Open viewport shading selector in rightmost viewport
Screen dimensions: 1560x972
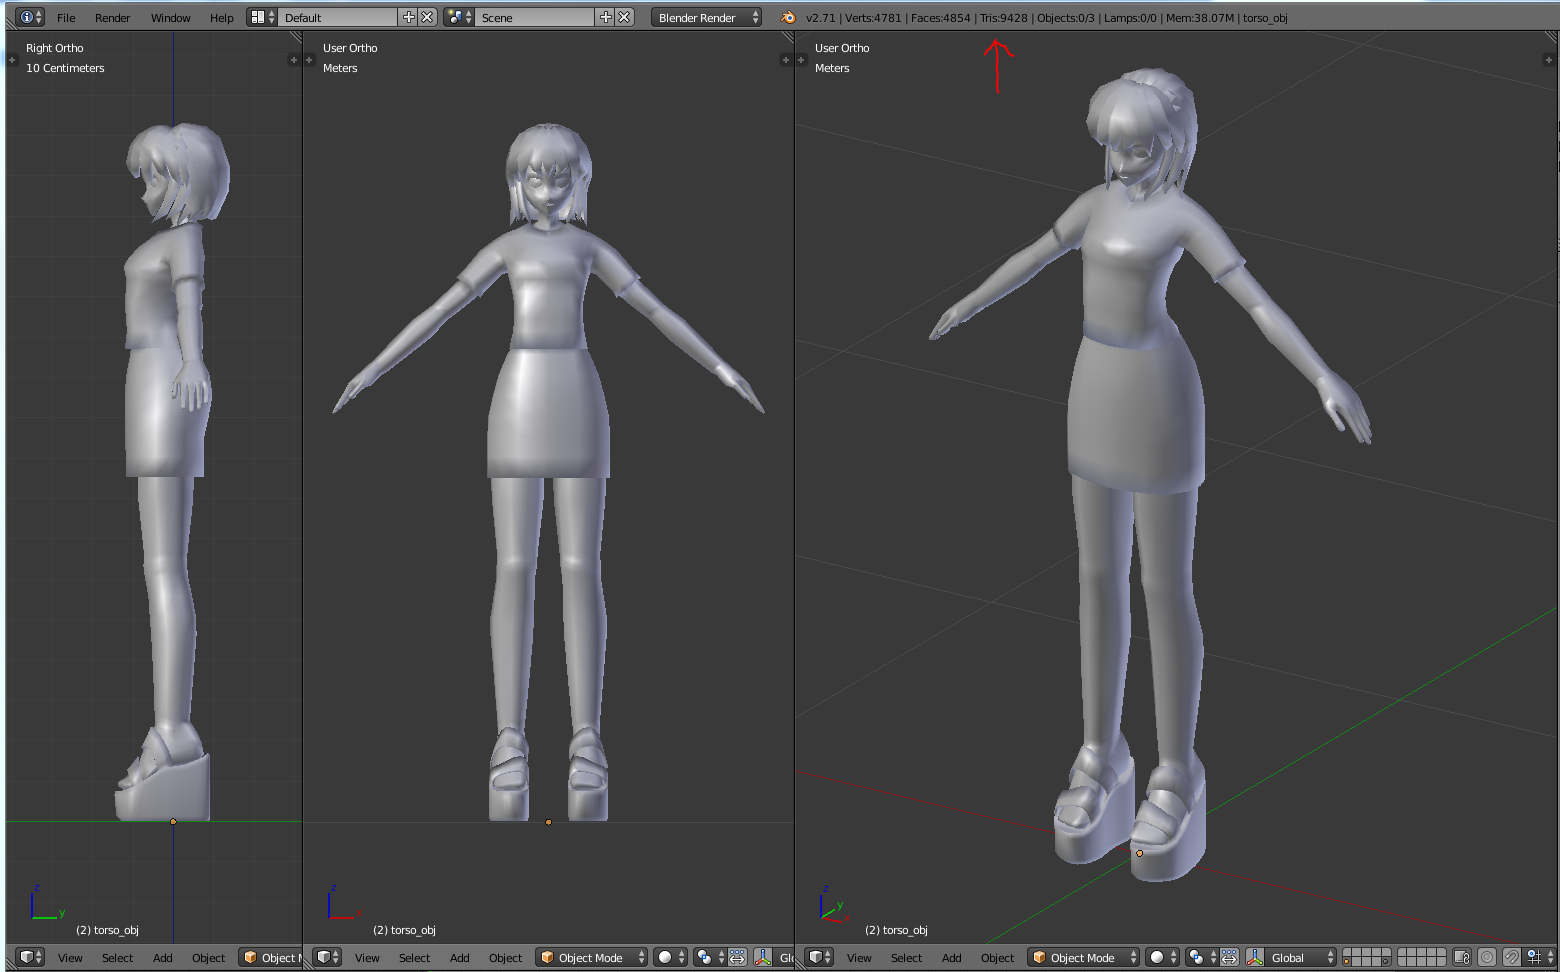[1163, 957]
